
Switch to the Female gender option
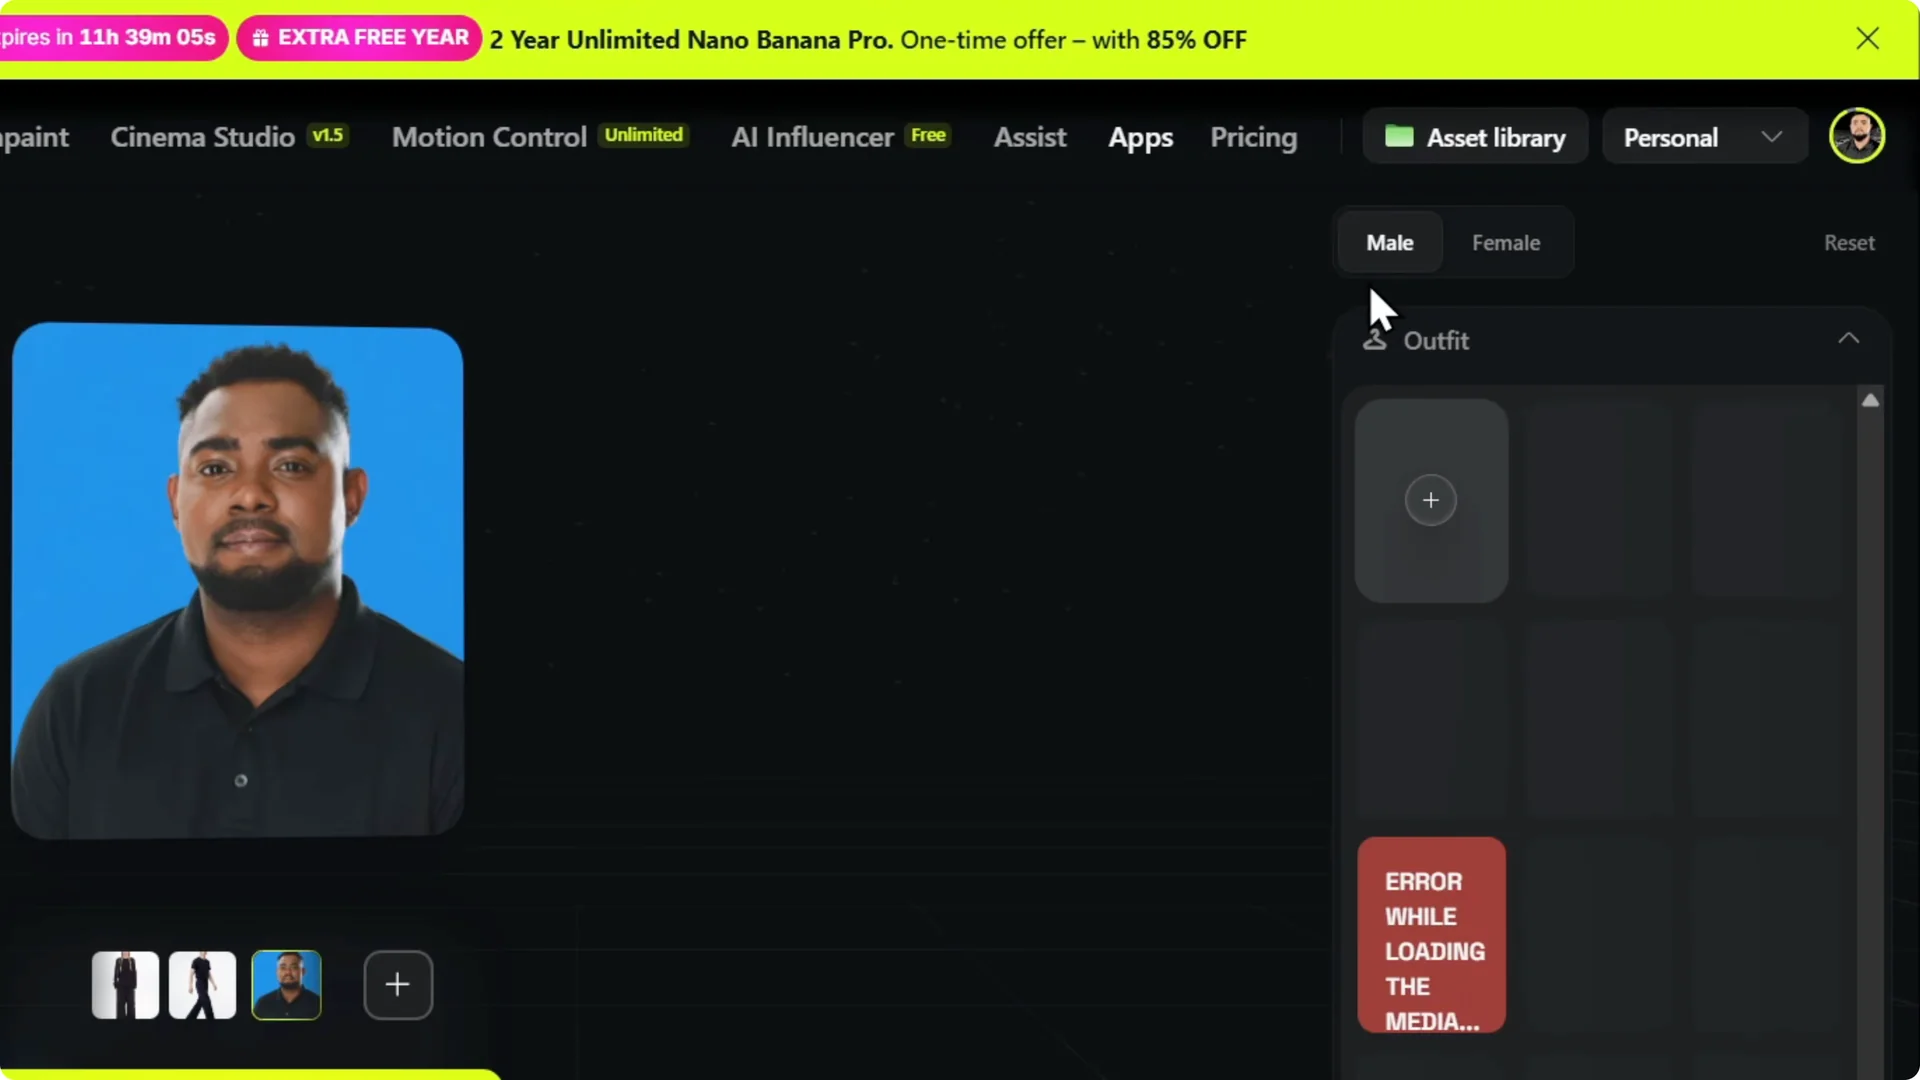1506,242
